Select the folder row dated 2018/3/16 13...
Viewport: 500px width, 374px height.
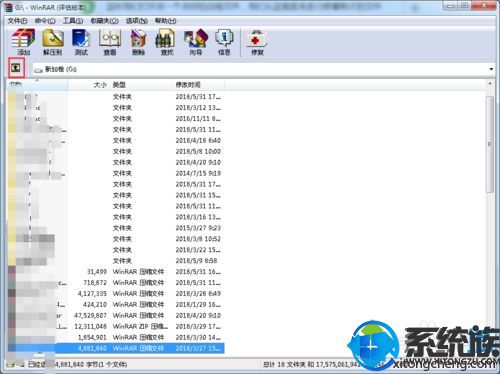[116, 217]
